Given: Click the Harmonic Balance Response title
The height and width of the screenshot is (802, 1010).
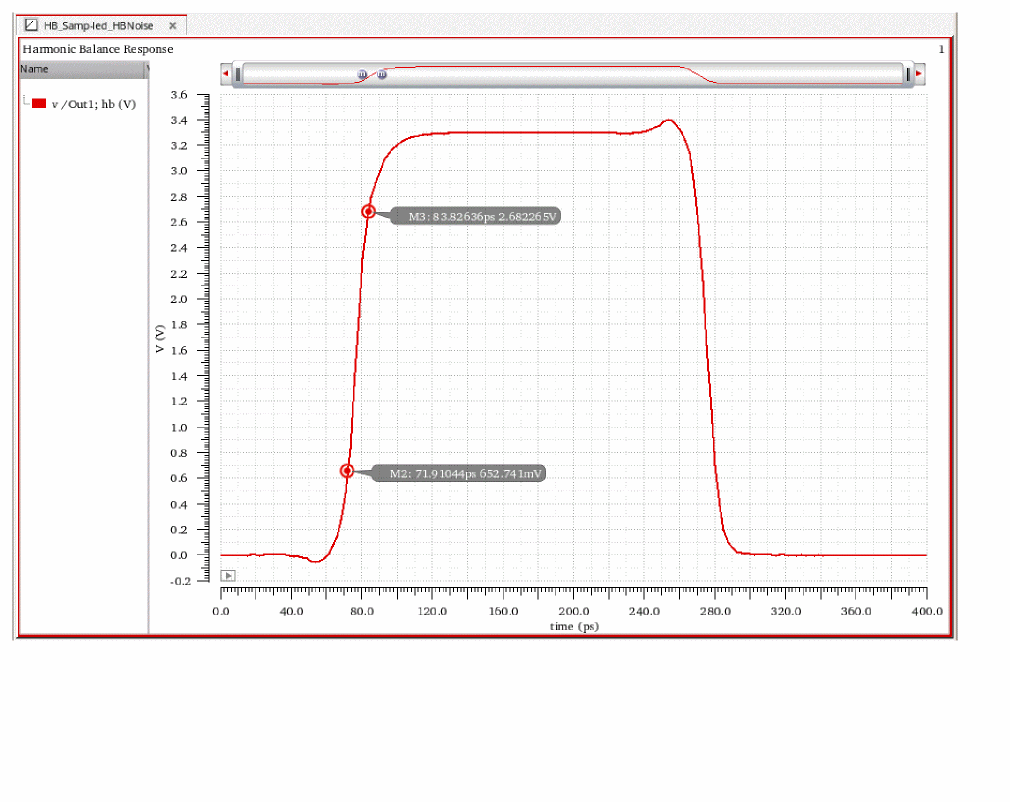Looking at the screenshot, I should 98,49.
